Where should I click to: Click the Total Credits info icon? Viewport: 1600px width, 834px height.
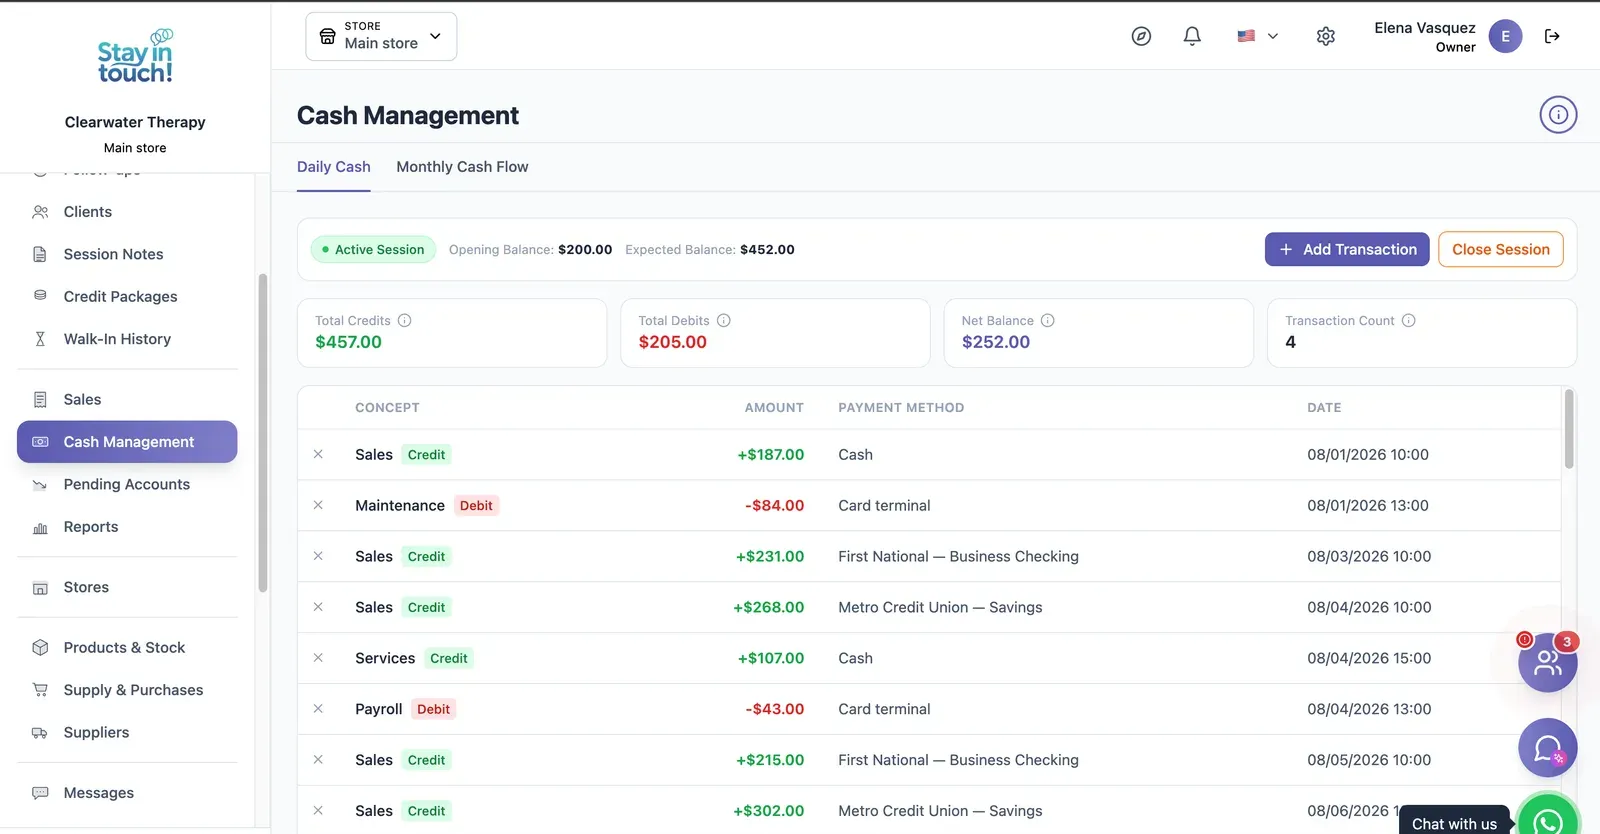tap(405, 321)
